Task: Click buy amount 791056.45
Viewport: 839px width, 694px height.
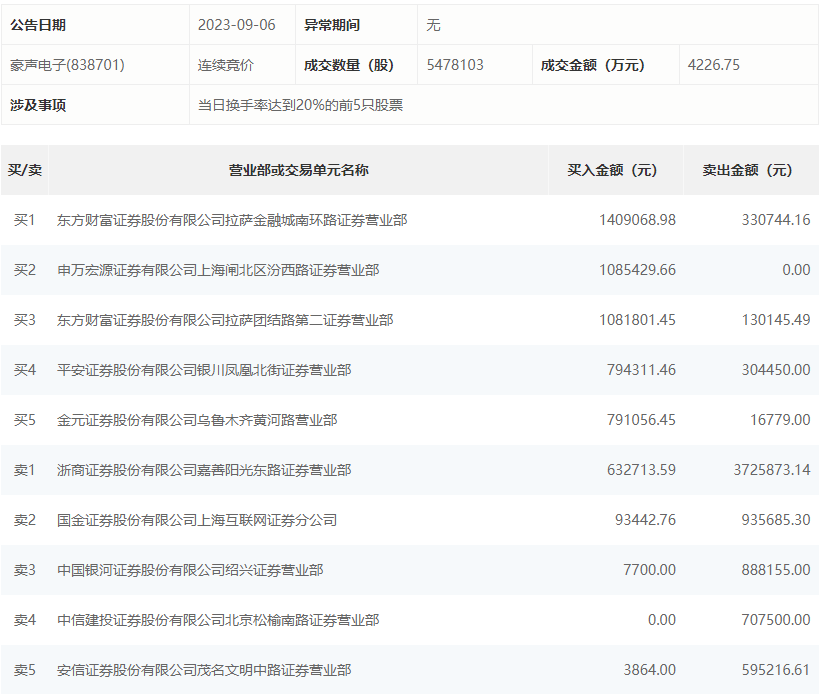Action: [x=641, y=420]
